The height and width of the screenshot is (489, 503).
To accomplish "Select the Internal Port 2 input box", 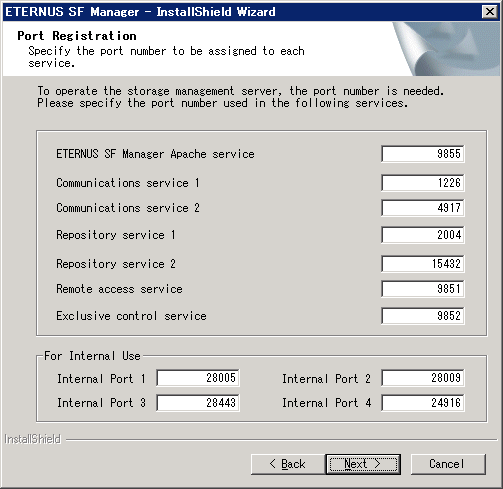I will pos(423,378).
